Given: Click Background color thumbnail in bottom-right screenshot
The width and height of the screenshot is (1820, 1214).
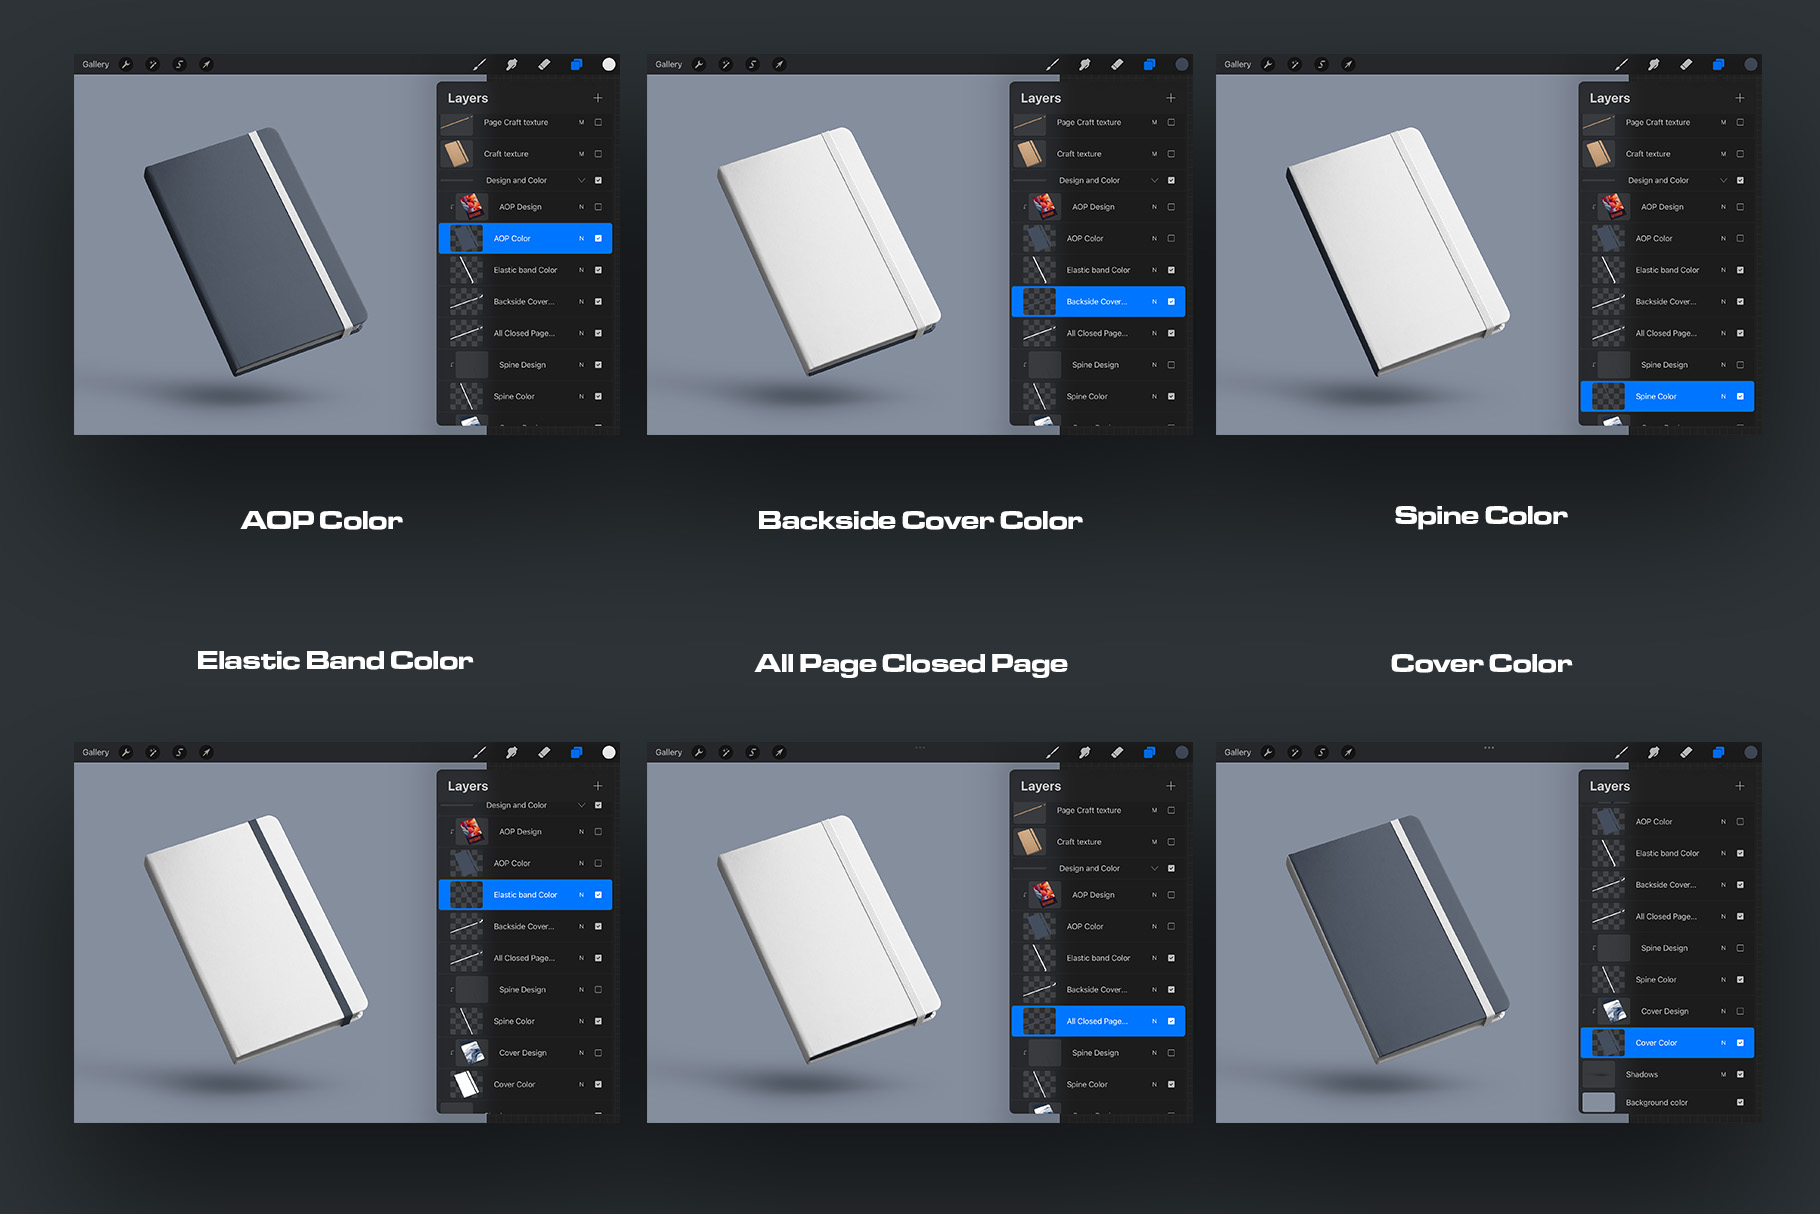Looking at the screenshot, I should (1598, 1102).
